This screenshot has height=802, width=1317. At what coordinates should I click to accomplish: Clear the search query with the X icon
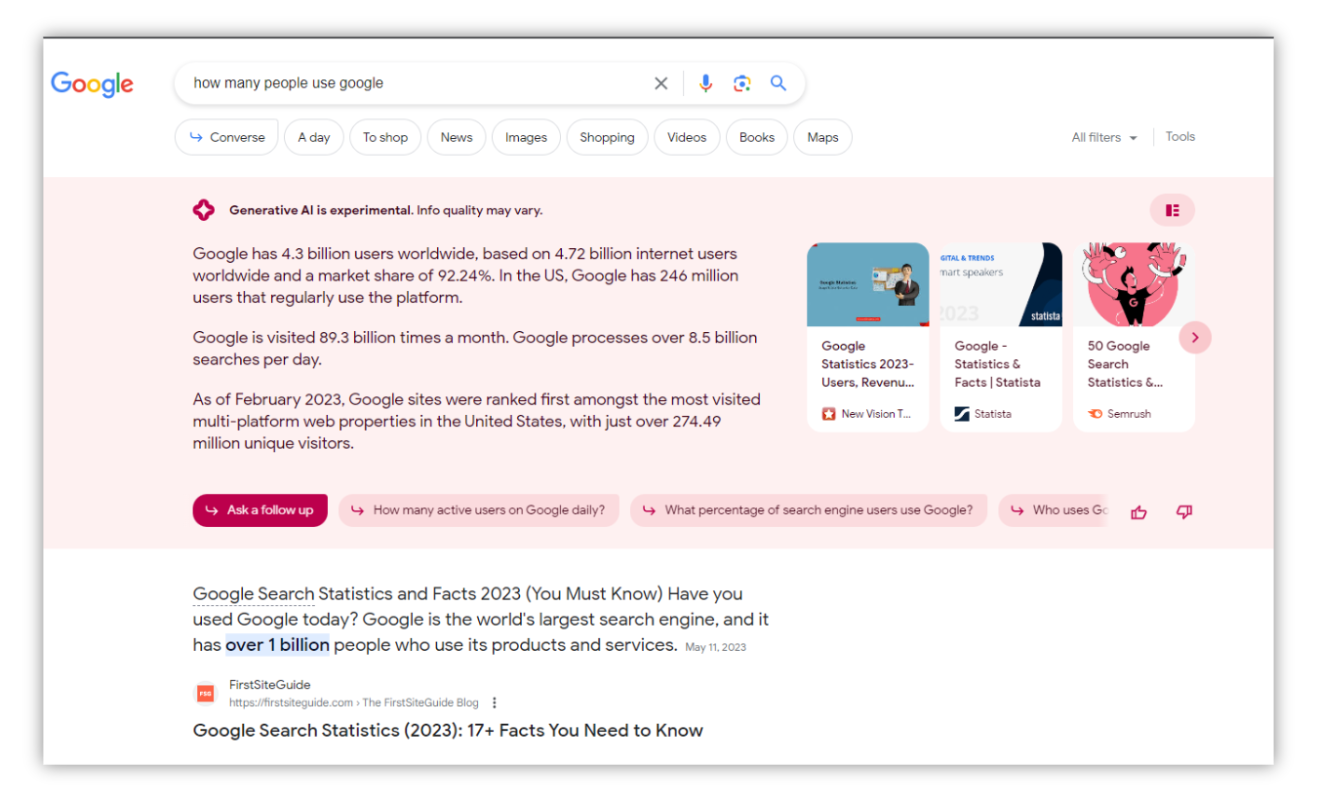660,83
